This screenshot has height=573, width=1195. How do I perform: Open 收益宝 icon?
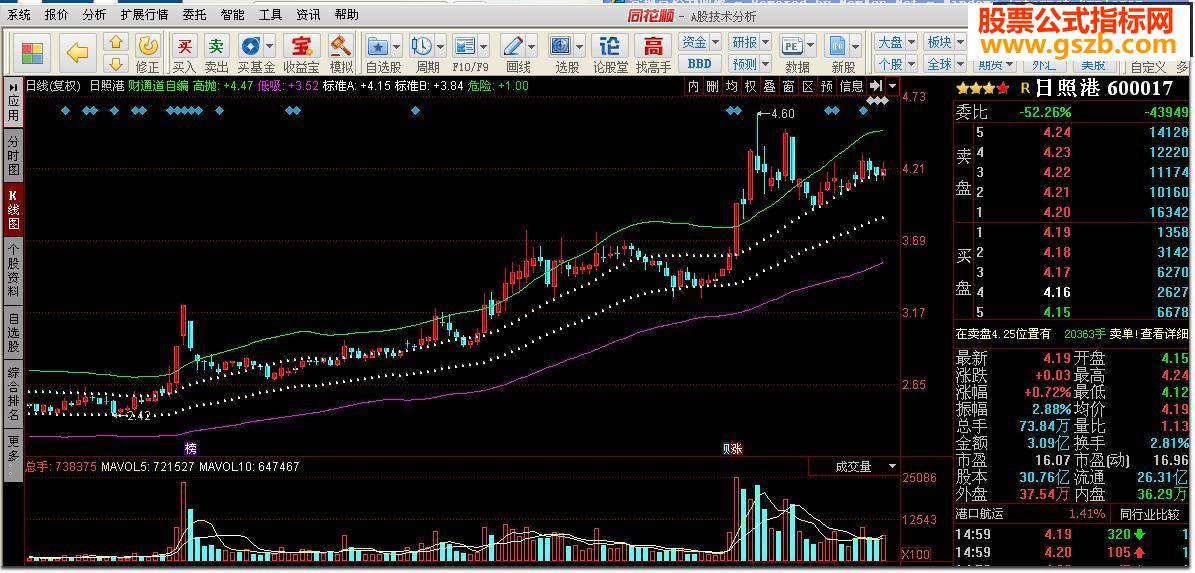click(x=302, y=46)
